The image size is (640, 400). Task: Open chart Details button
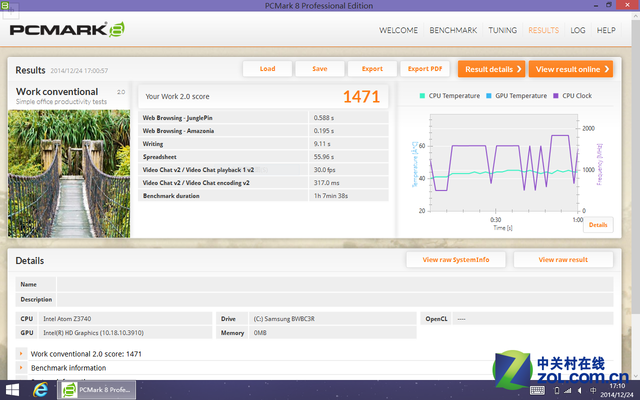pyautogui.click(x=598, y=225)
